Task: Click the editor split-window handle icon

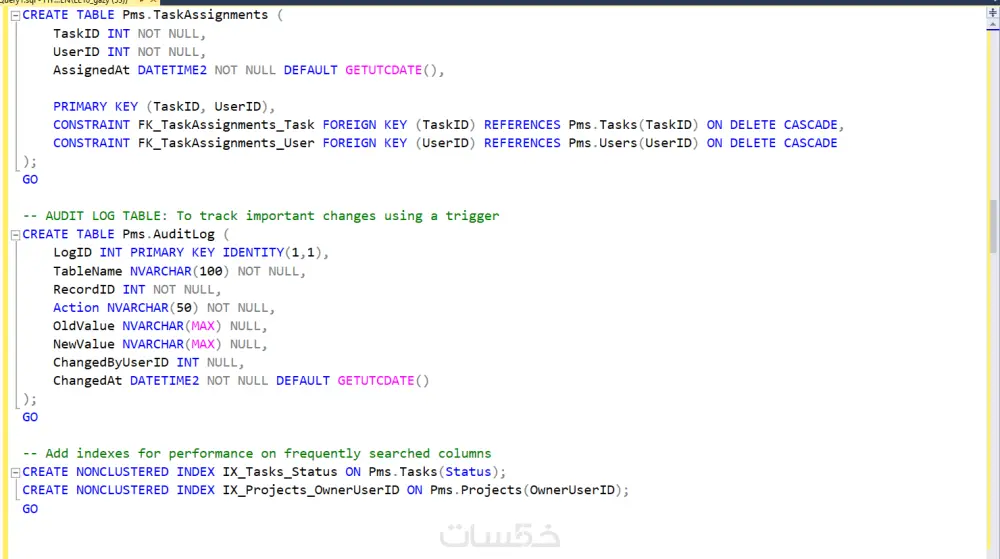Action: [992, 12]
